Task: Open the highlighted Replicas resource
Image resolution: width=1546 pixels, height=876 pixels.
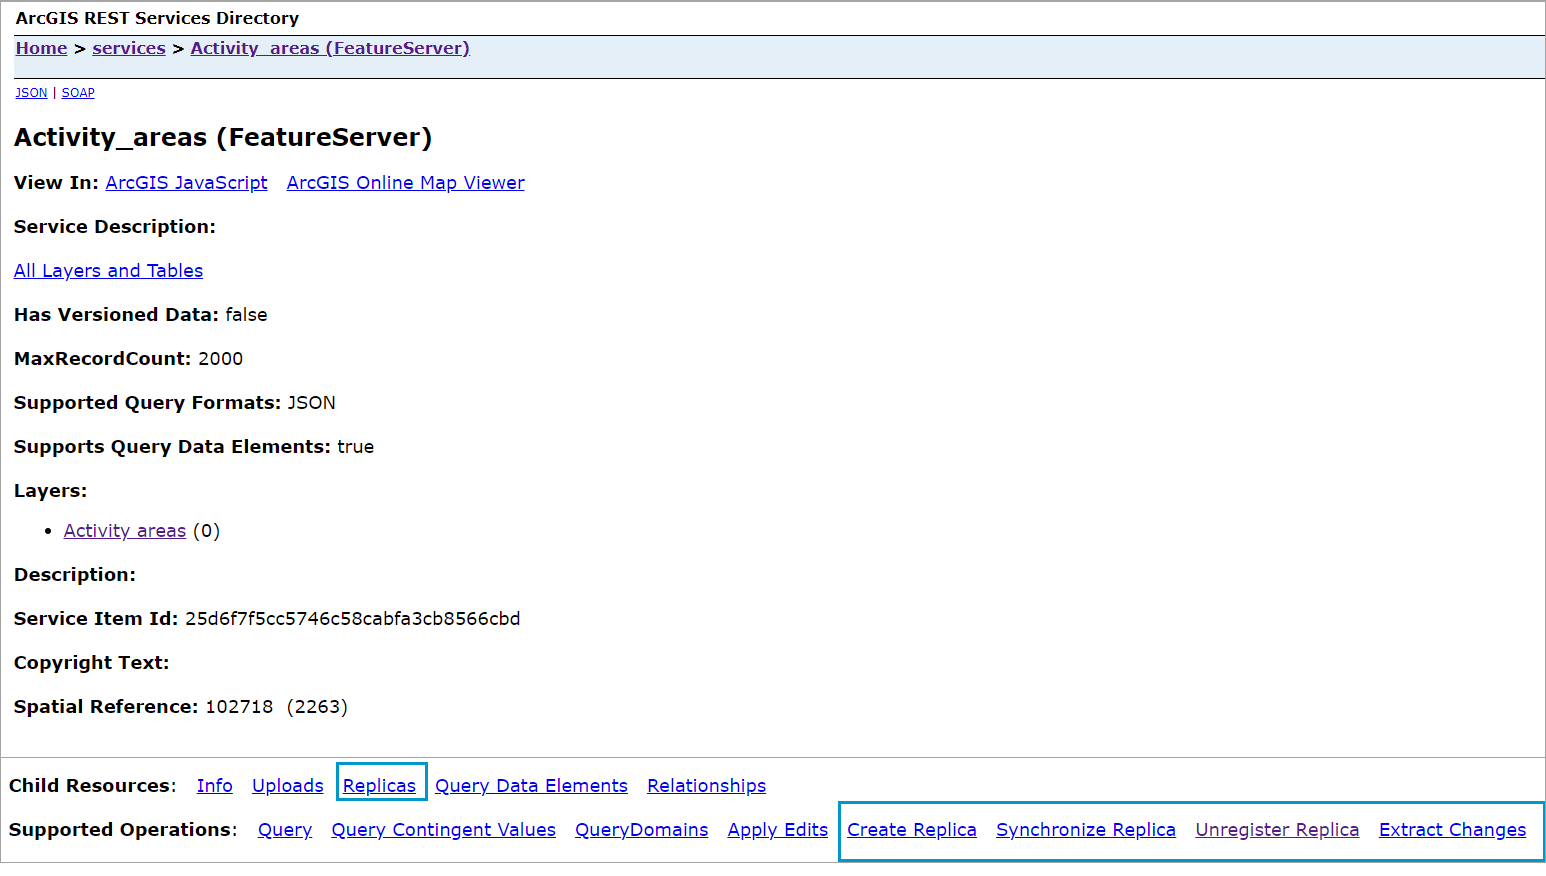Action: (x=380, y=785)
